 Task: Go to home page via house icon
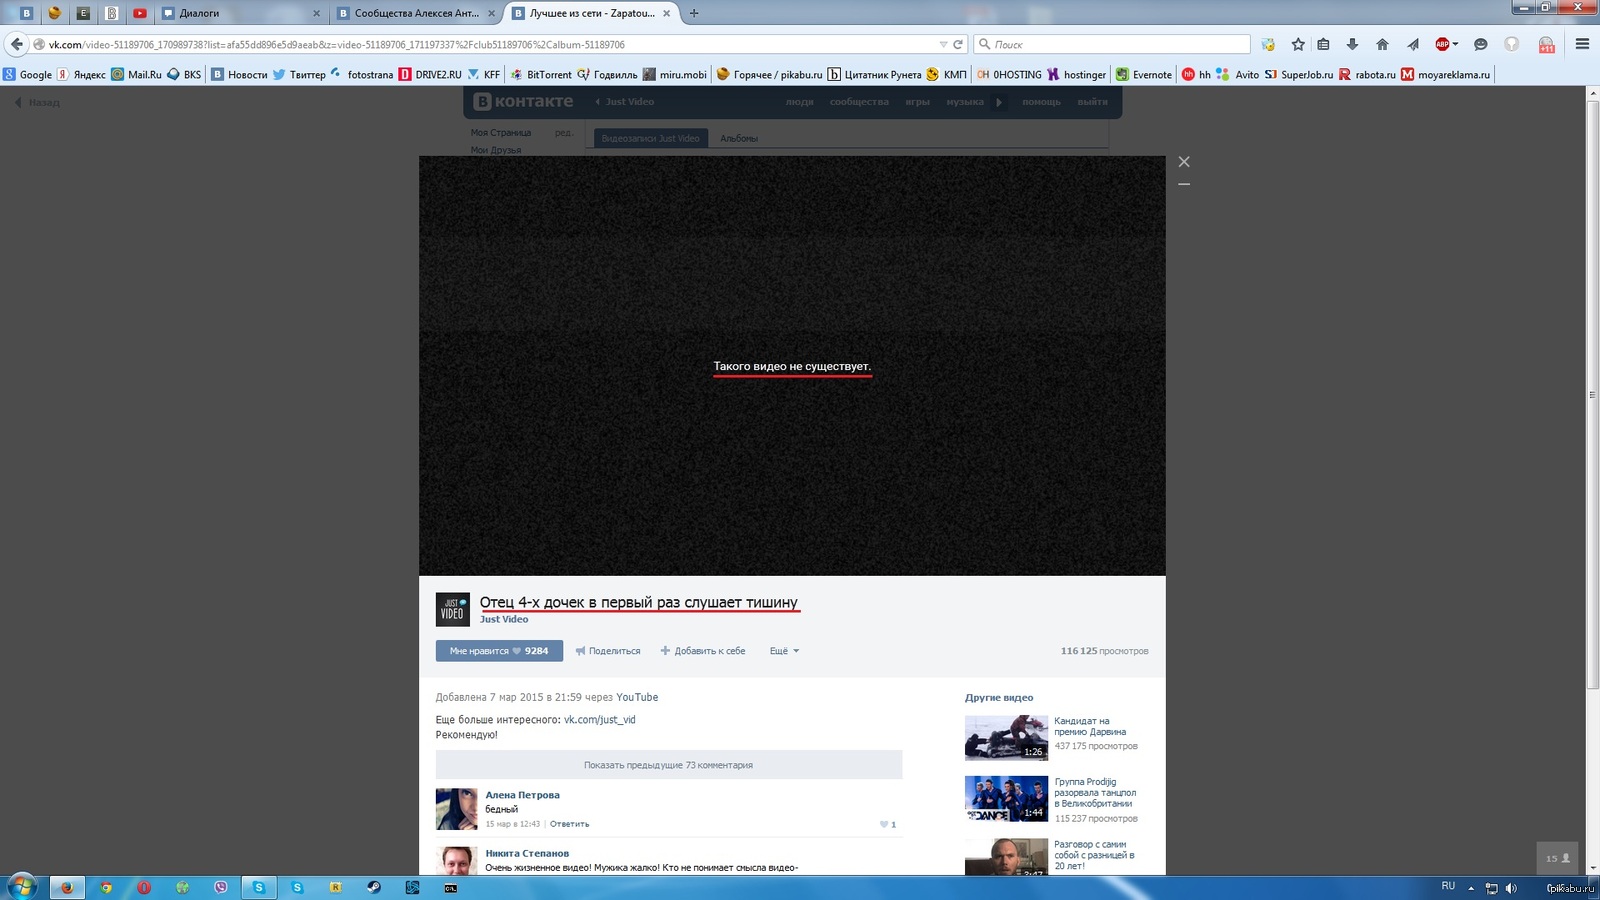(x=1382, y=44)
